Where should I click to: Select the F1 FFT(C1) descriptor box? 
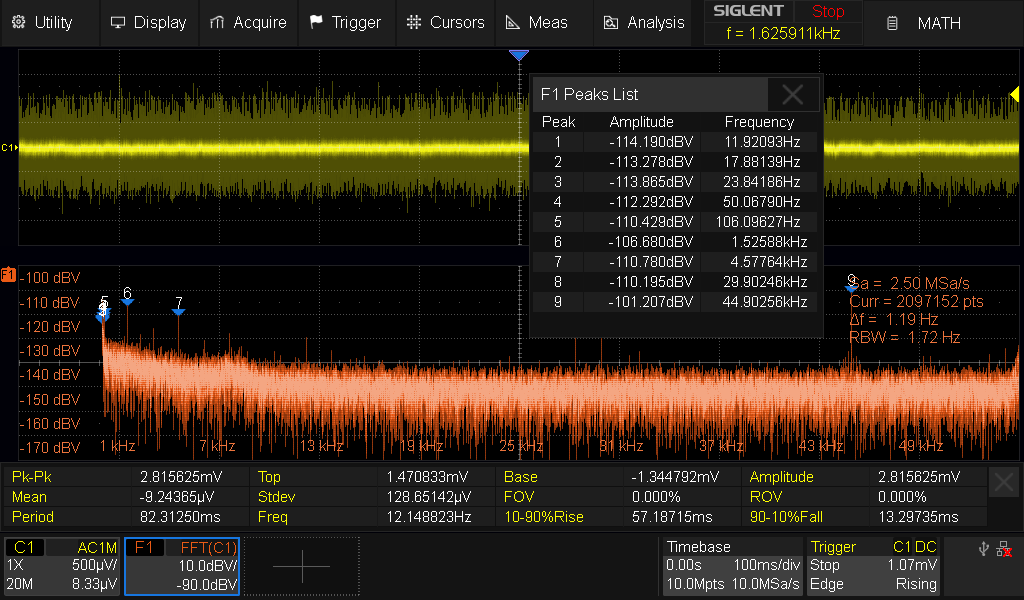[x=182, y=566]
